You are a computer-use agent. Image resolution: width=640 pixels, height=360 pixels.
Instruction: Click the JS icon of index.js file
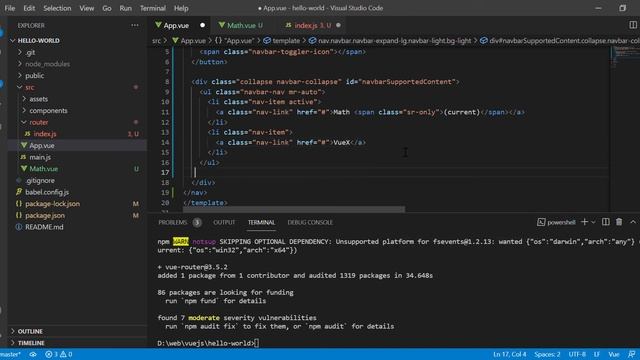pos(27,133)
